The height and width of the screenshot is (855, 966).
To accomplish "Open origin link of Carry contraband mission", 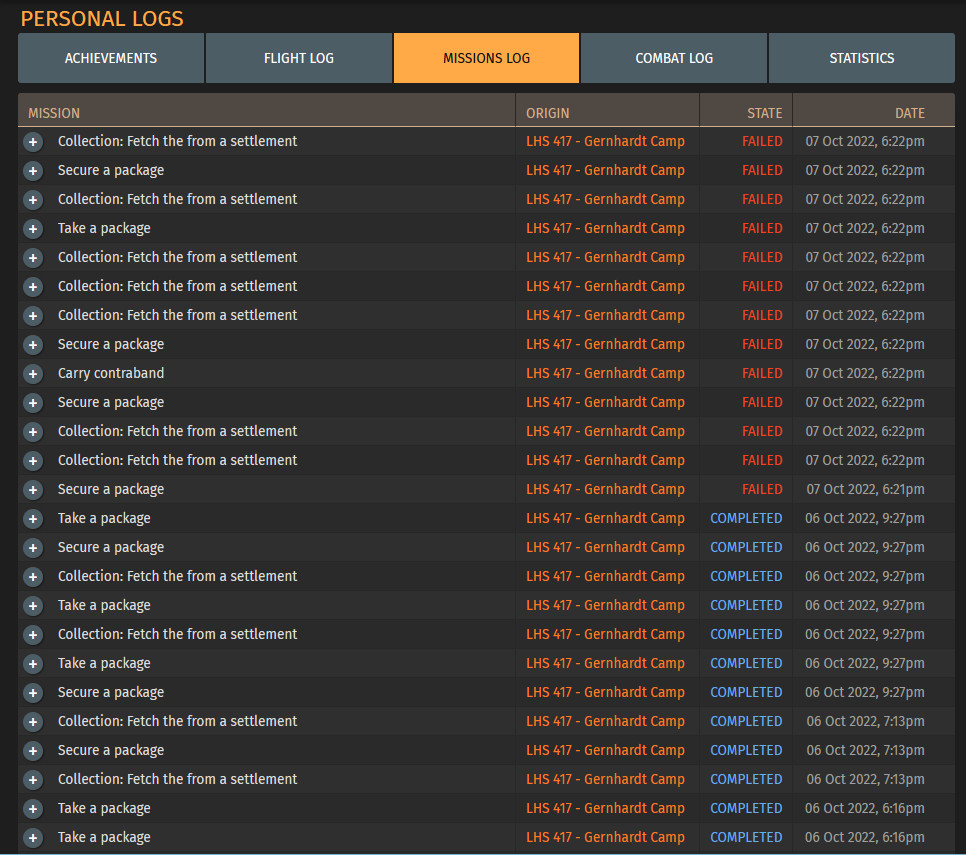I will (x=605, y=373).
